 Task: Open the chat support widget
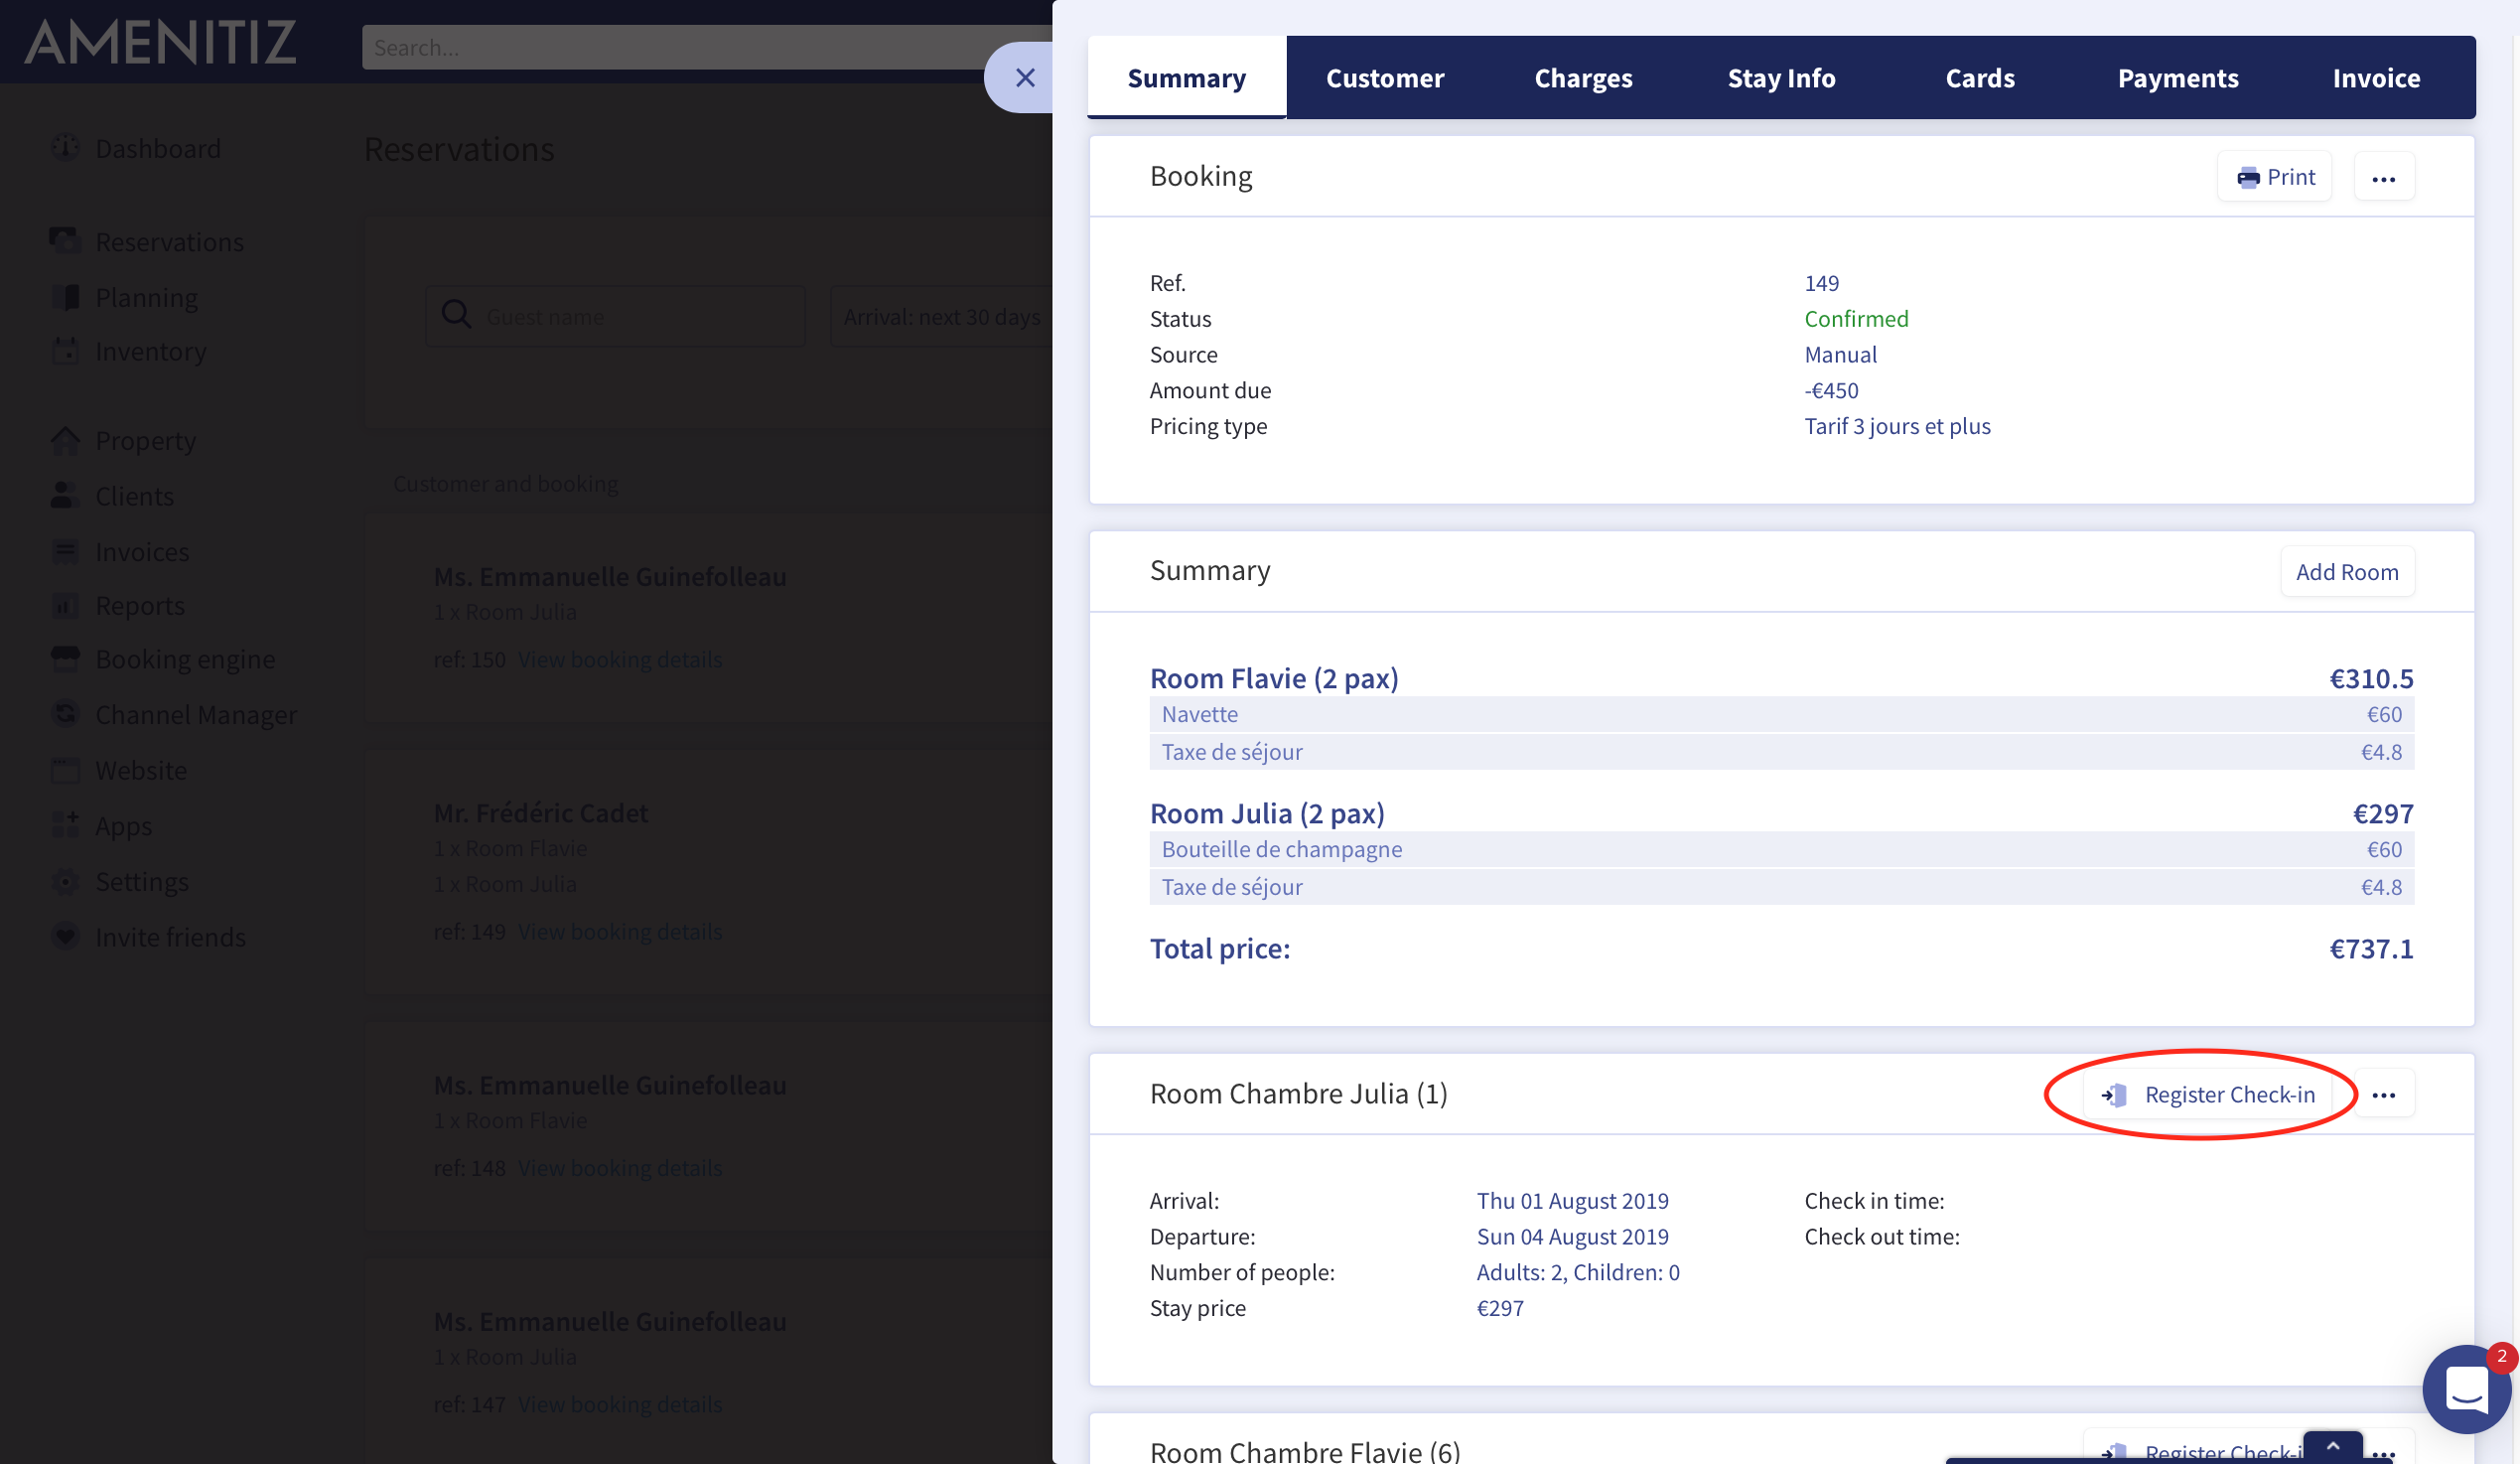pyautogui.click(x=2466, y=1389)
